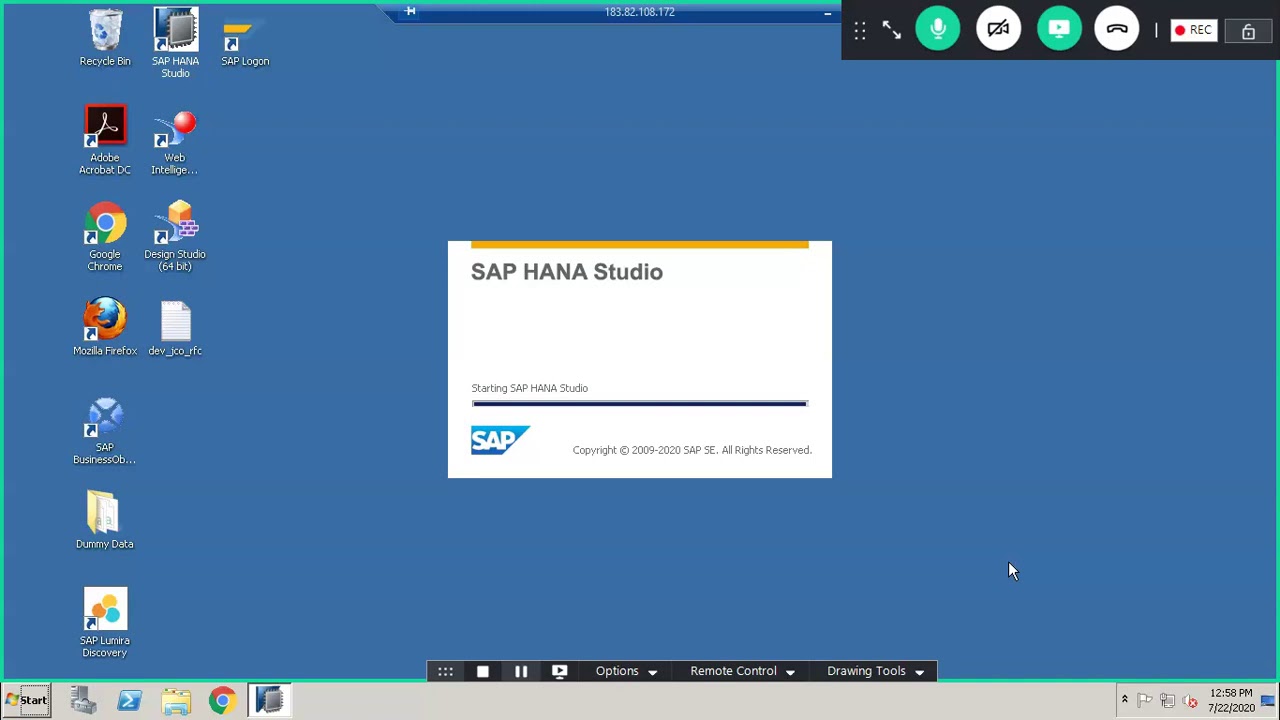This screenshot has width=1280, height=720.
Task: Stop the remote session with square button
Action: click(483, 671)
